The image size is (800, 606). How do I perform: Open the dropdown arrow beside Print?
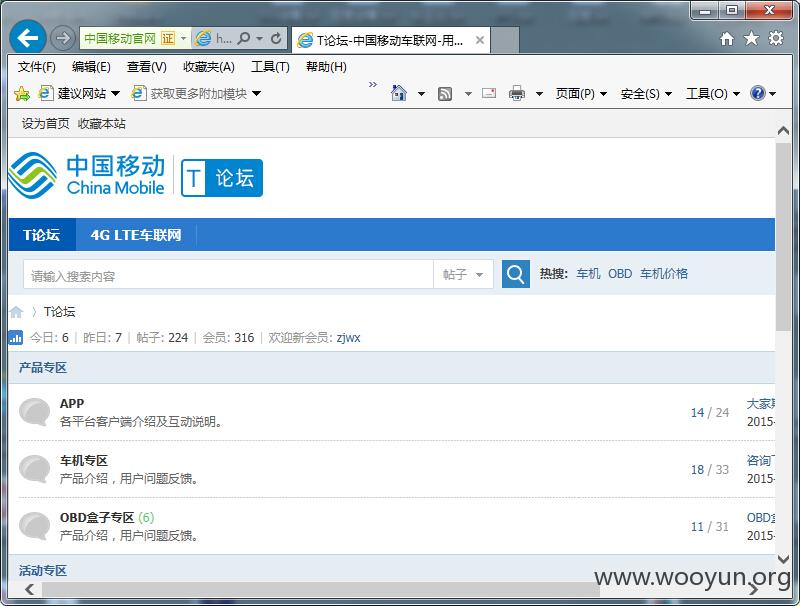(539, 94)
